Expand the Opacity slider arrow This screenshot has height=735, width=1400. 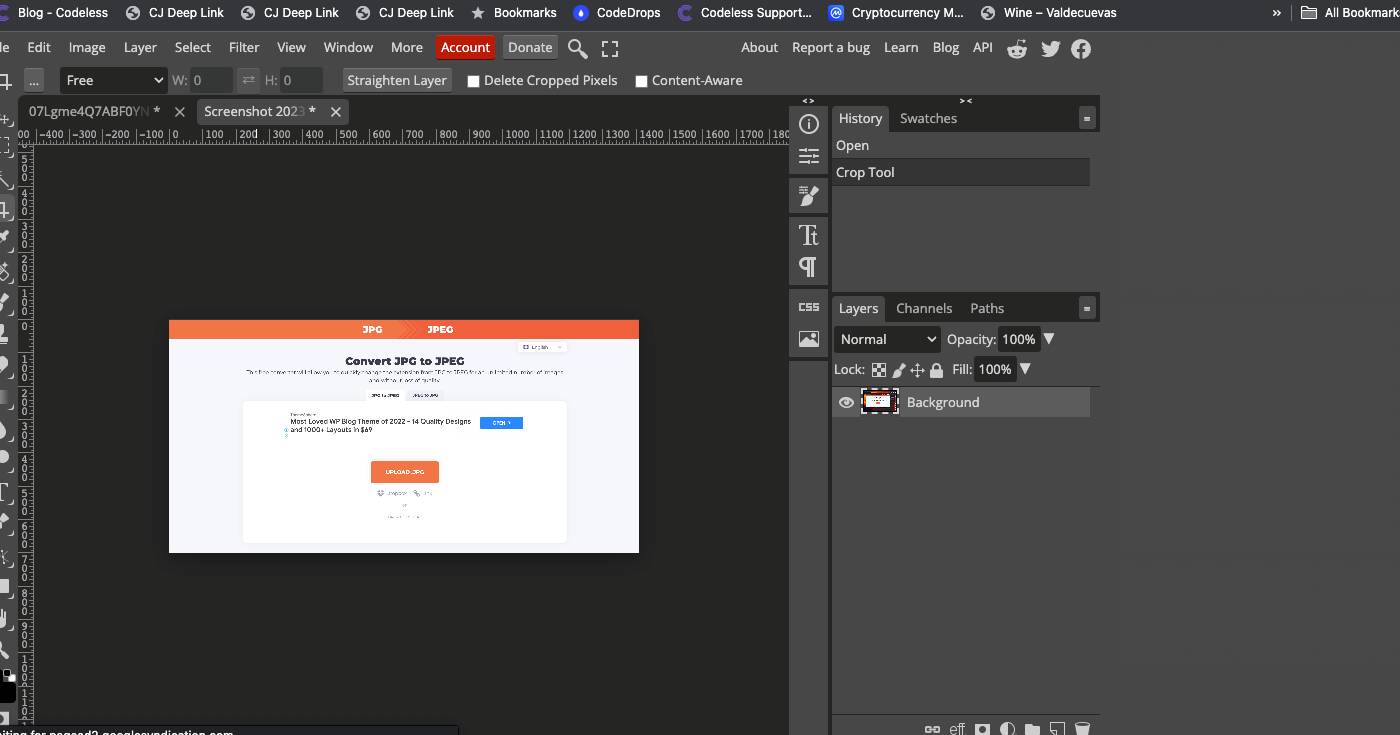coord(1049,339)
